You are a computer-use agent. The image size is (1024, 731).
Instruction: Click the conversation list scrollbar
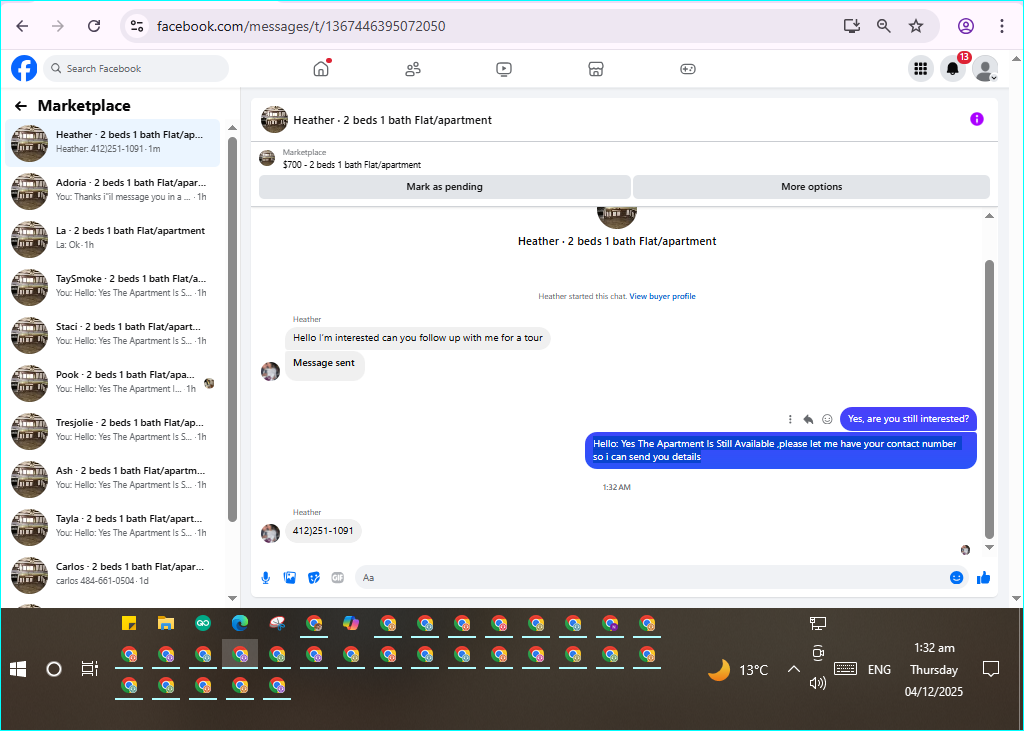(232, 329)
